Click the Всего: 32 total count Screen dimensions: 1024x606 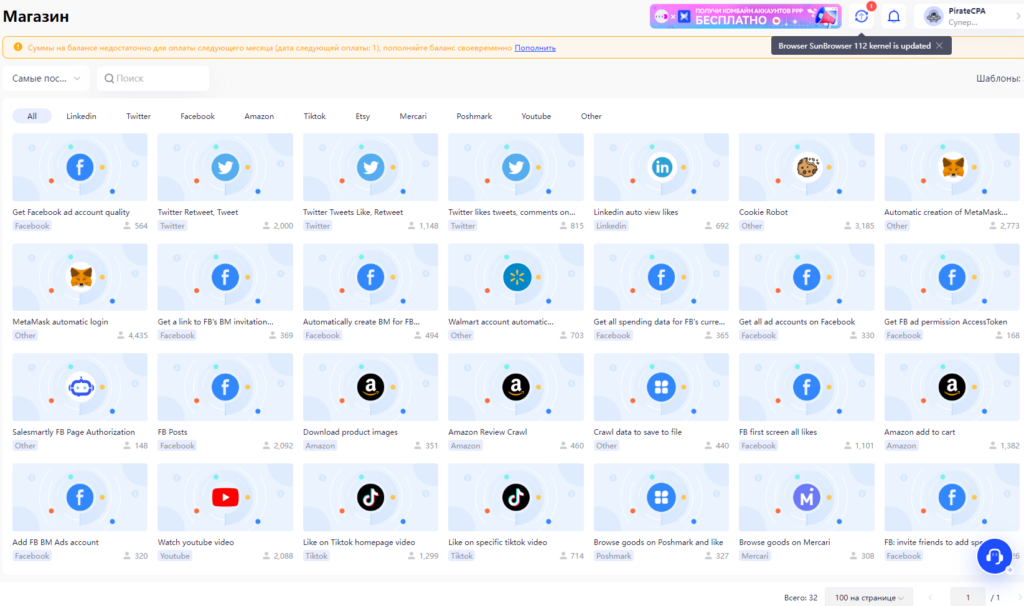point(801,598)
